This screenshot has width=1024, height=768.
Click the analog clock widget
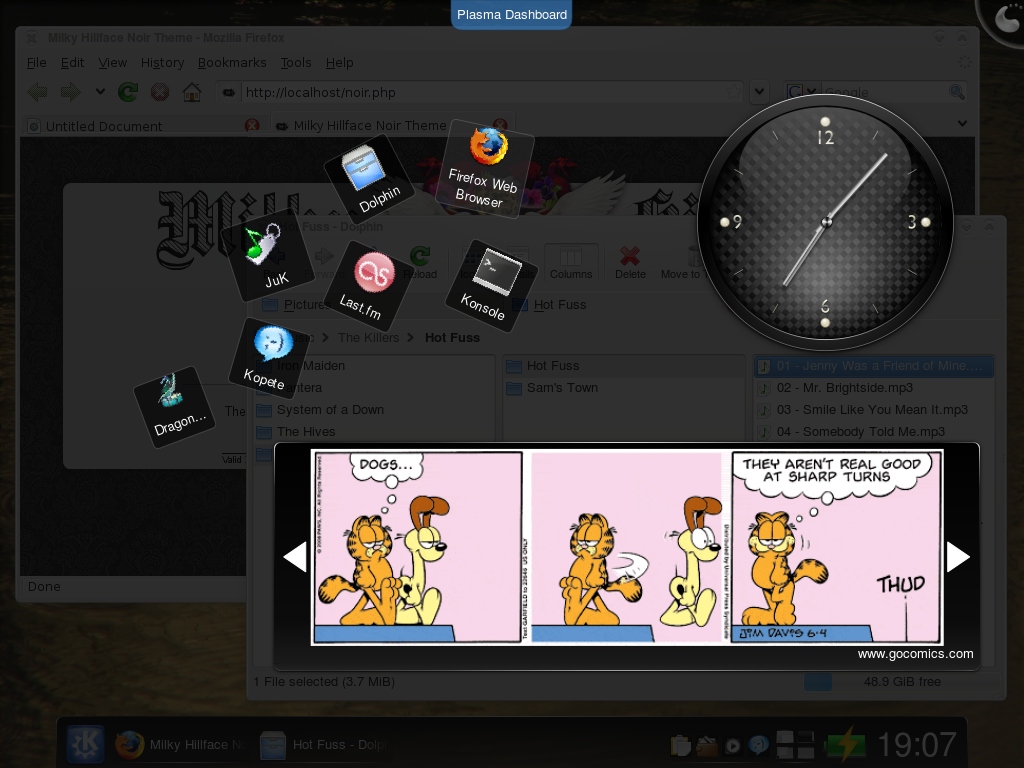[x=825, y=222]
